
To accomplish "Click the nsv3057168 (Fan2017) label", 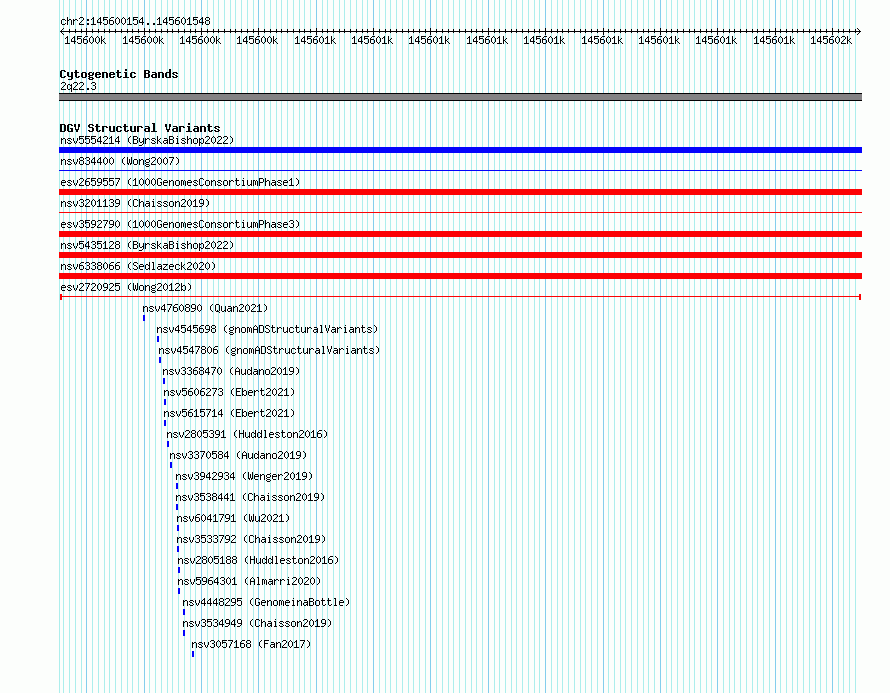I will coord(251,644).
